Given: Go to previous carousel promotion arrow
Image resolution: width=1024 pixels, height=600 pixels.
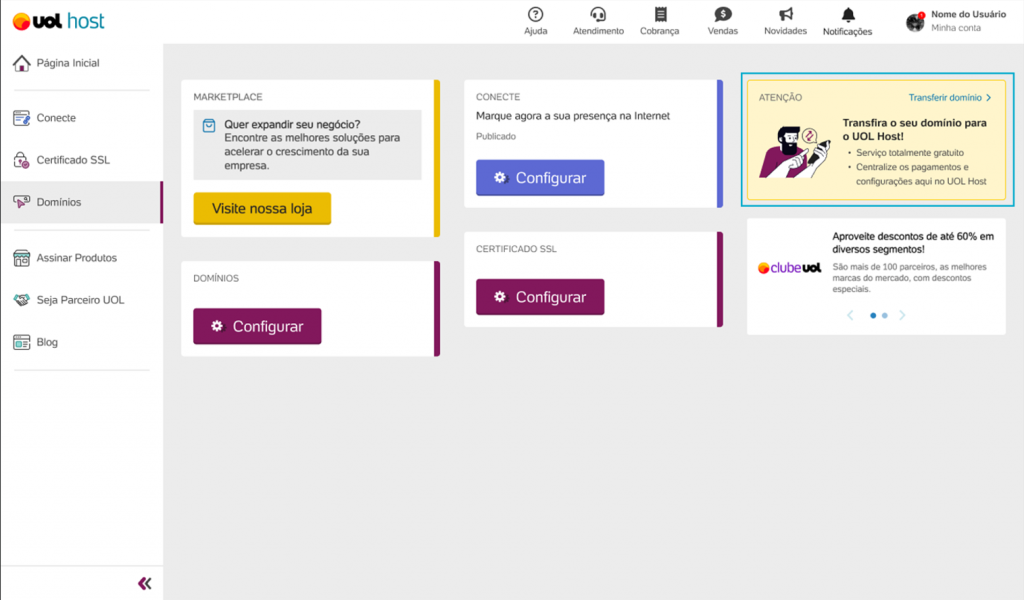Looking at the screenshot, I should coord(850,315).
